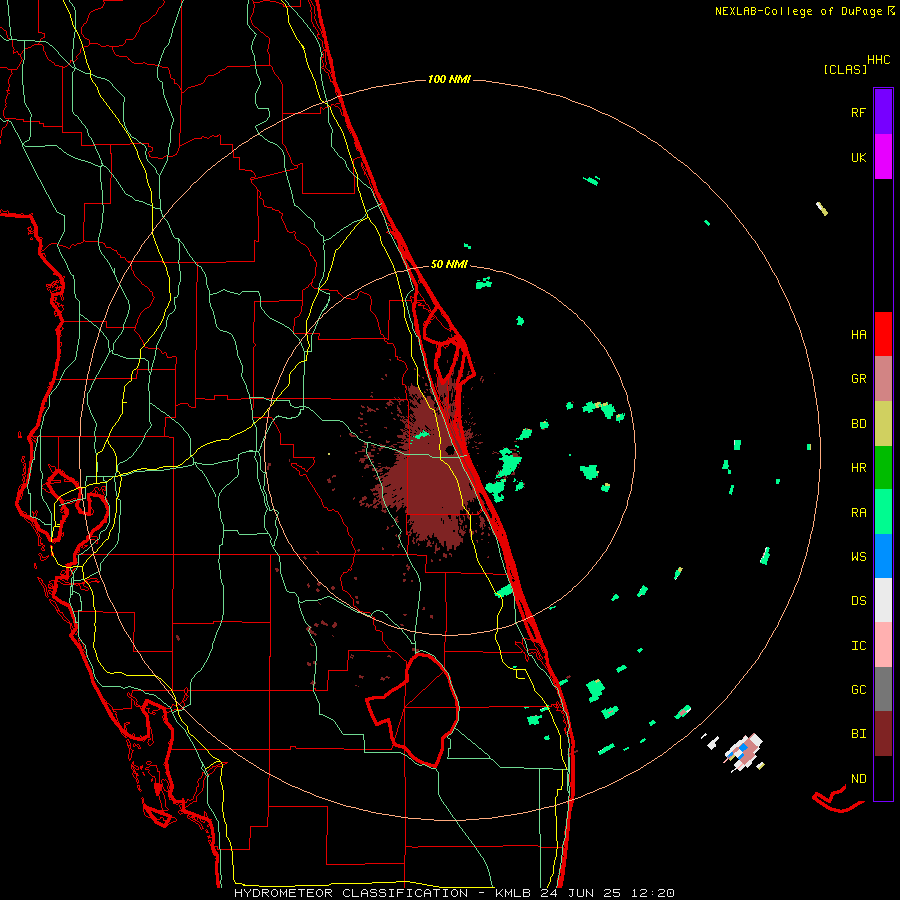
Task: Click the 'BD' legend label
Action: (x=858, y=424)
